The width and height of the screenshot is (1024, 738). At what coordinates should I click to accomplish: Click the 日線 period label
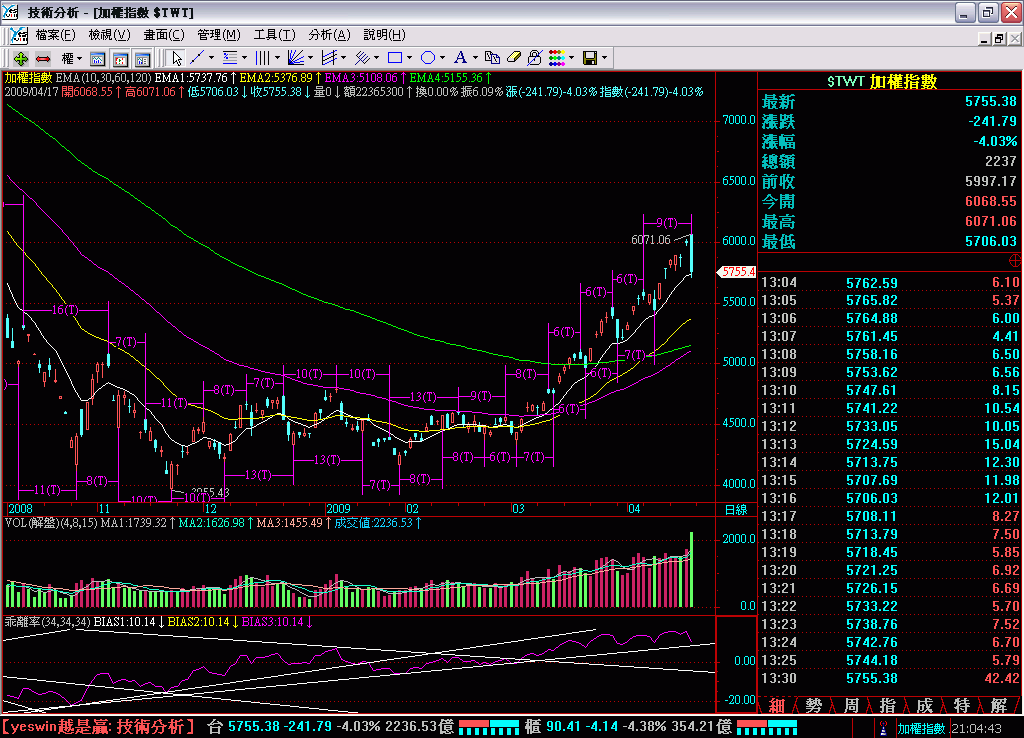coord(736,509)
